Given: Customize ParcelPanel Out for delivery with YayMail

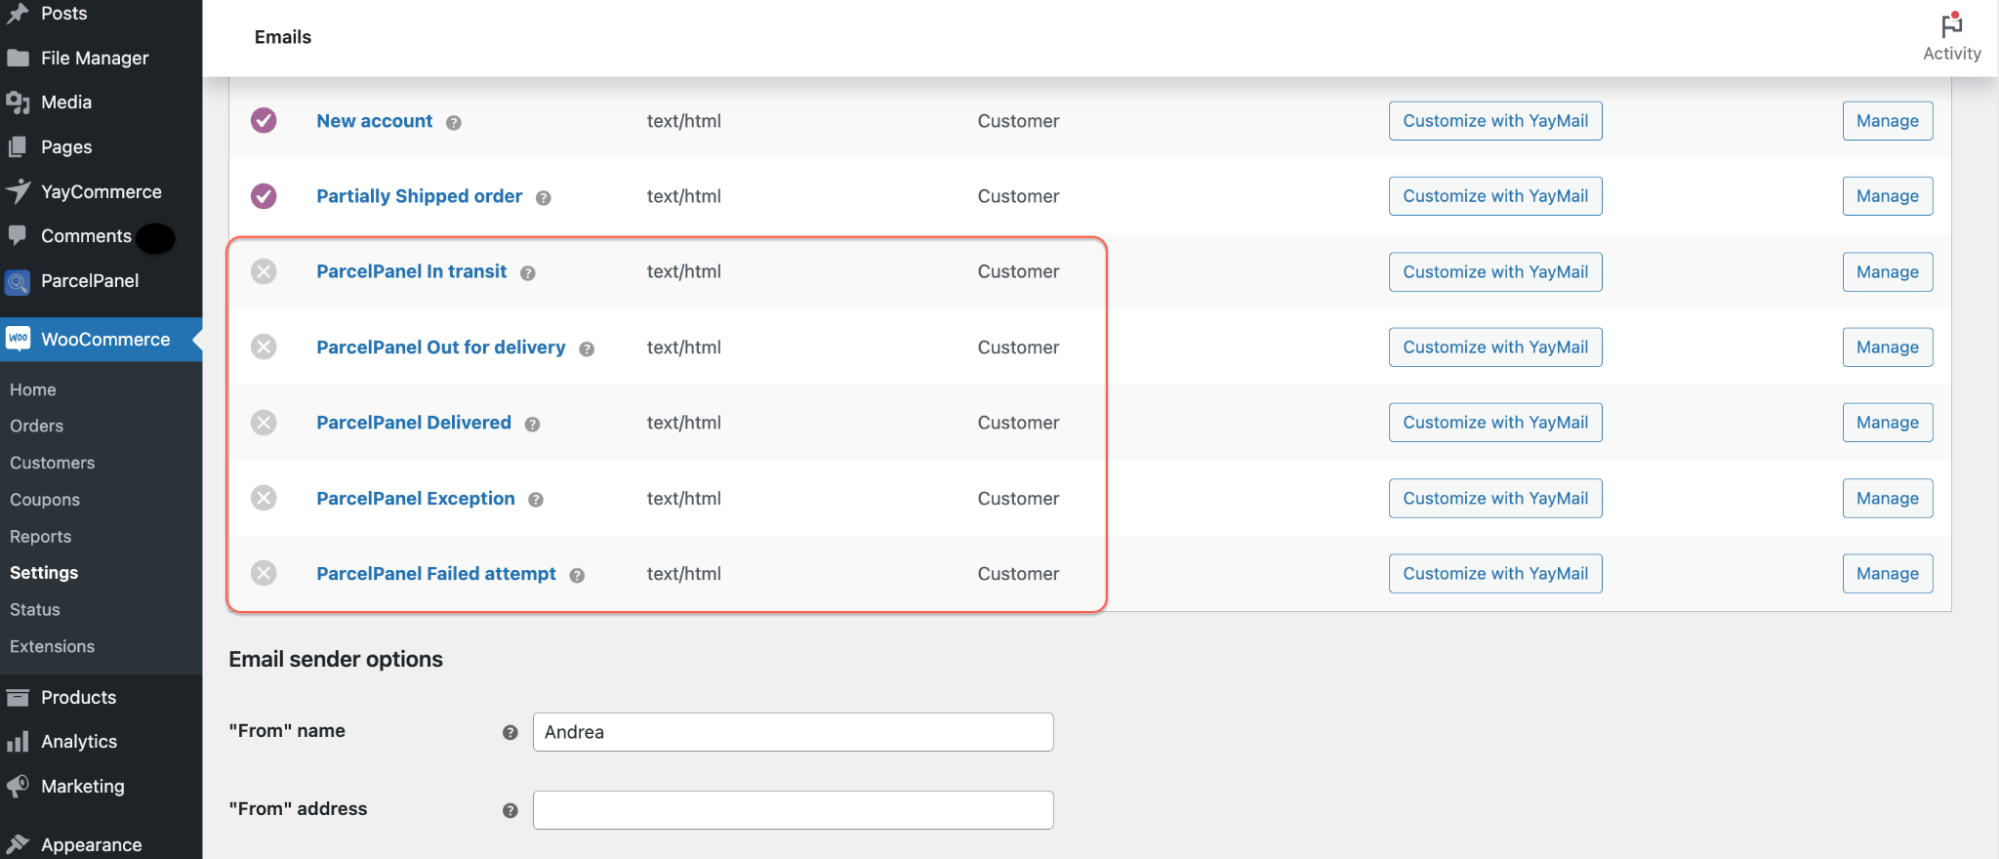Looking at the screenshot, I should click(1496, 347).
